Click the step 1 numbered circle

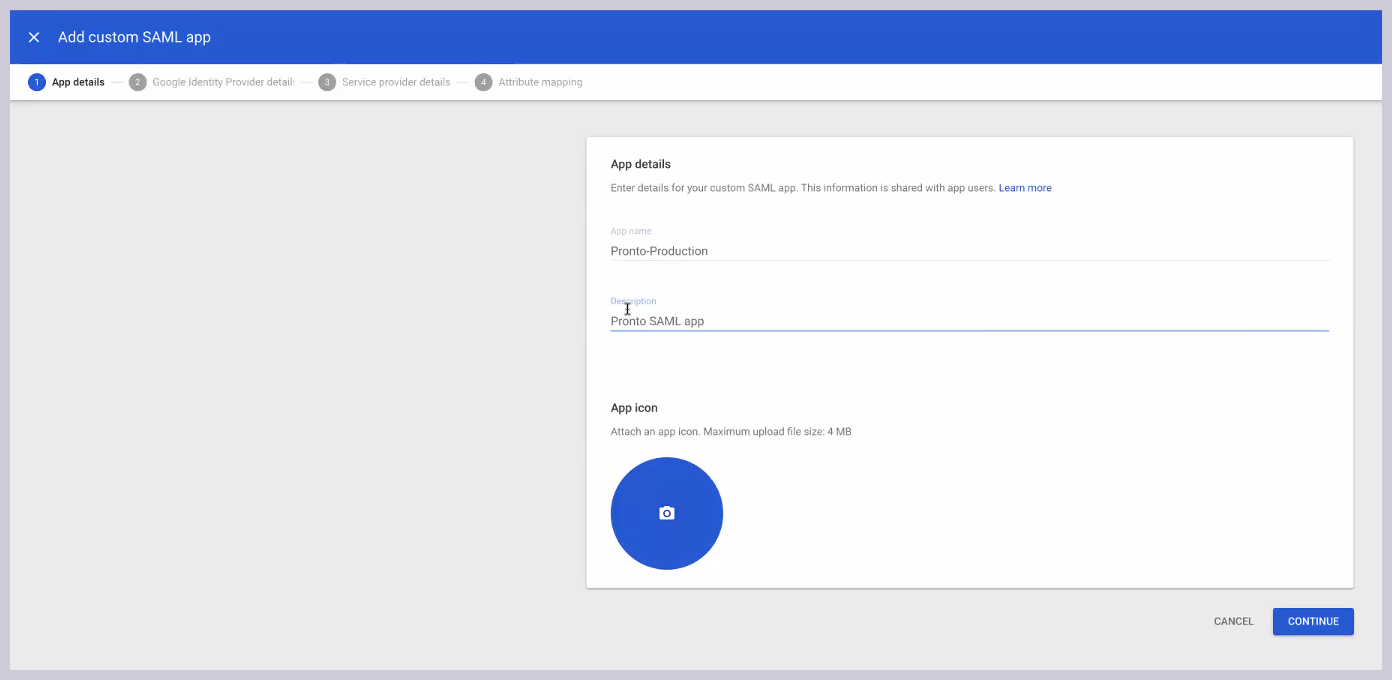click(37, 82)
